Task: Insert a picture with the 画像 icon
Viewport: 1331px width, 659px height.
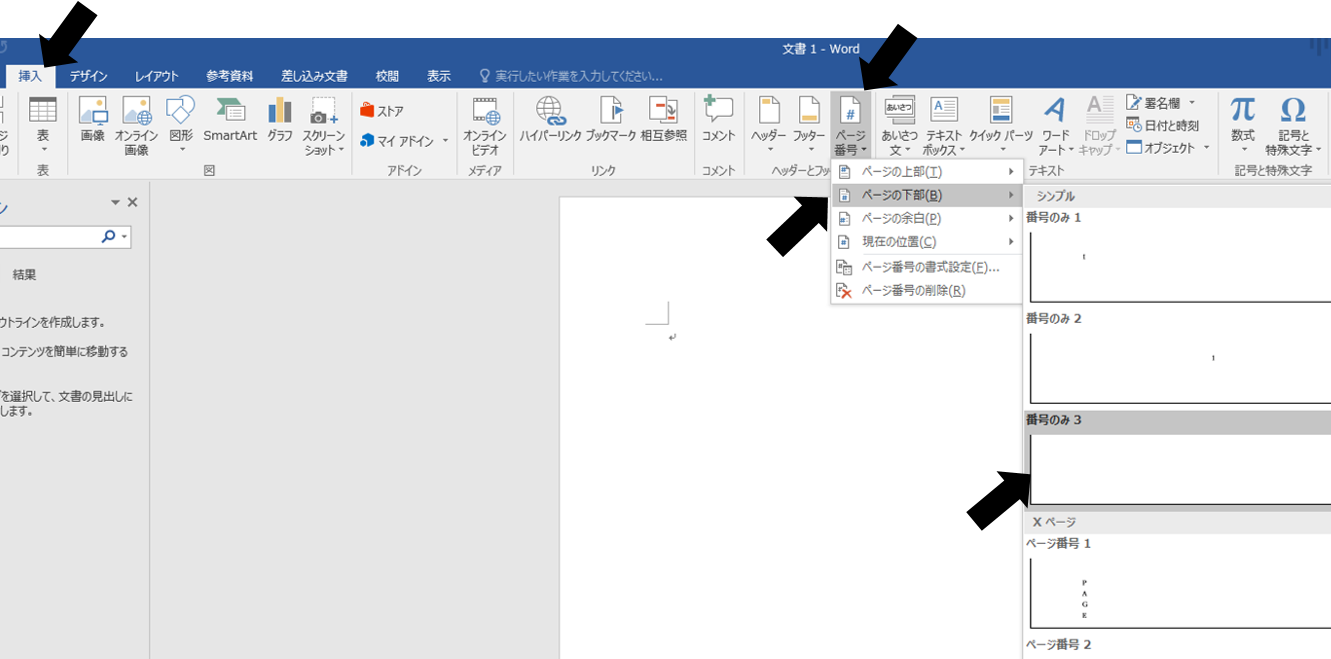Action: pos(93,120)
